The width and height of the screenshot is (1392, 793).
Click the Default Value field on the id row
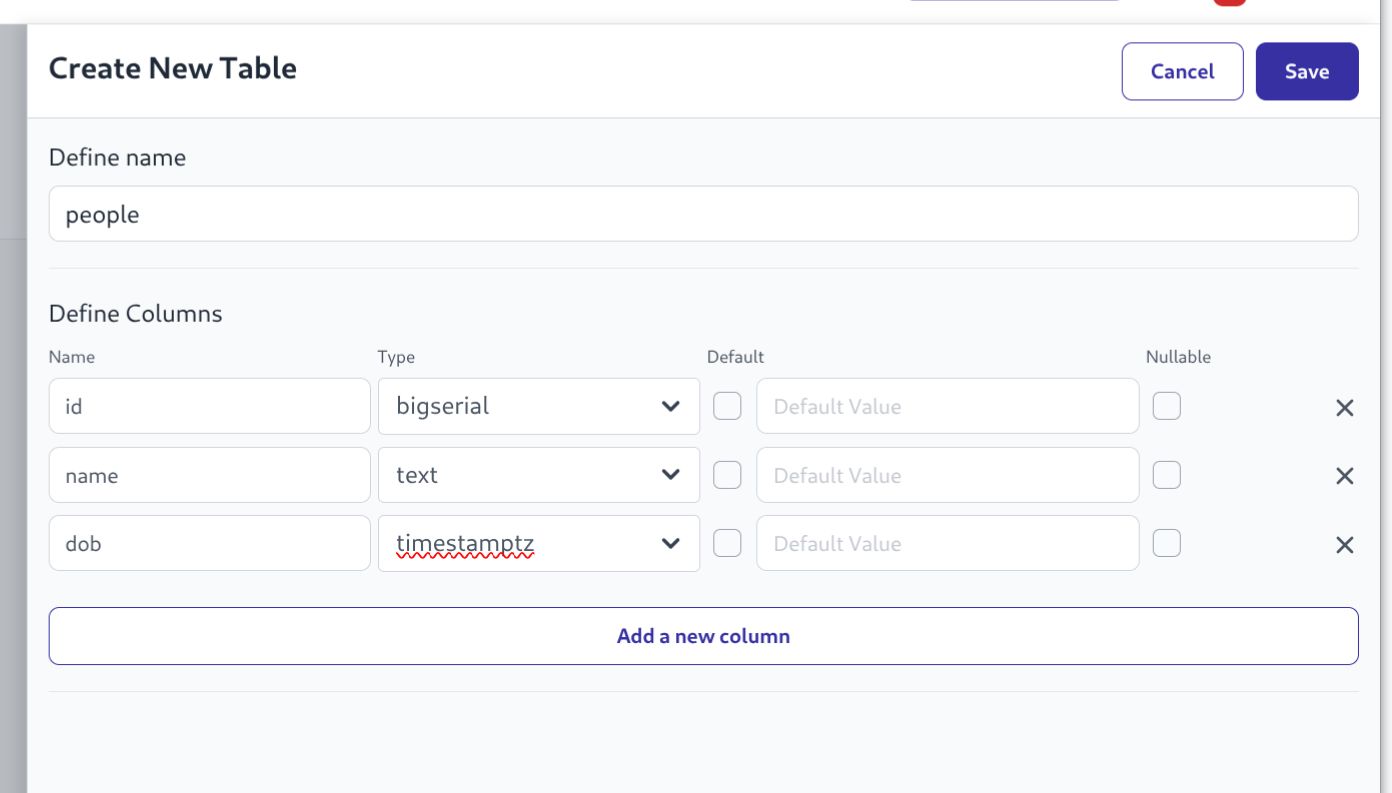tap(947, 405)
